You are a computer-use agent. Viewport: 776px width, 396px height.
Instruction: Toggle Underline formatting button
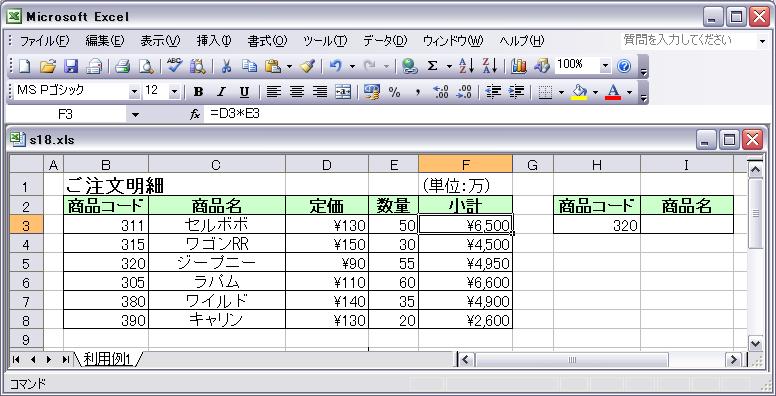(244, 92)
